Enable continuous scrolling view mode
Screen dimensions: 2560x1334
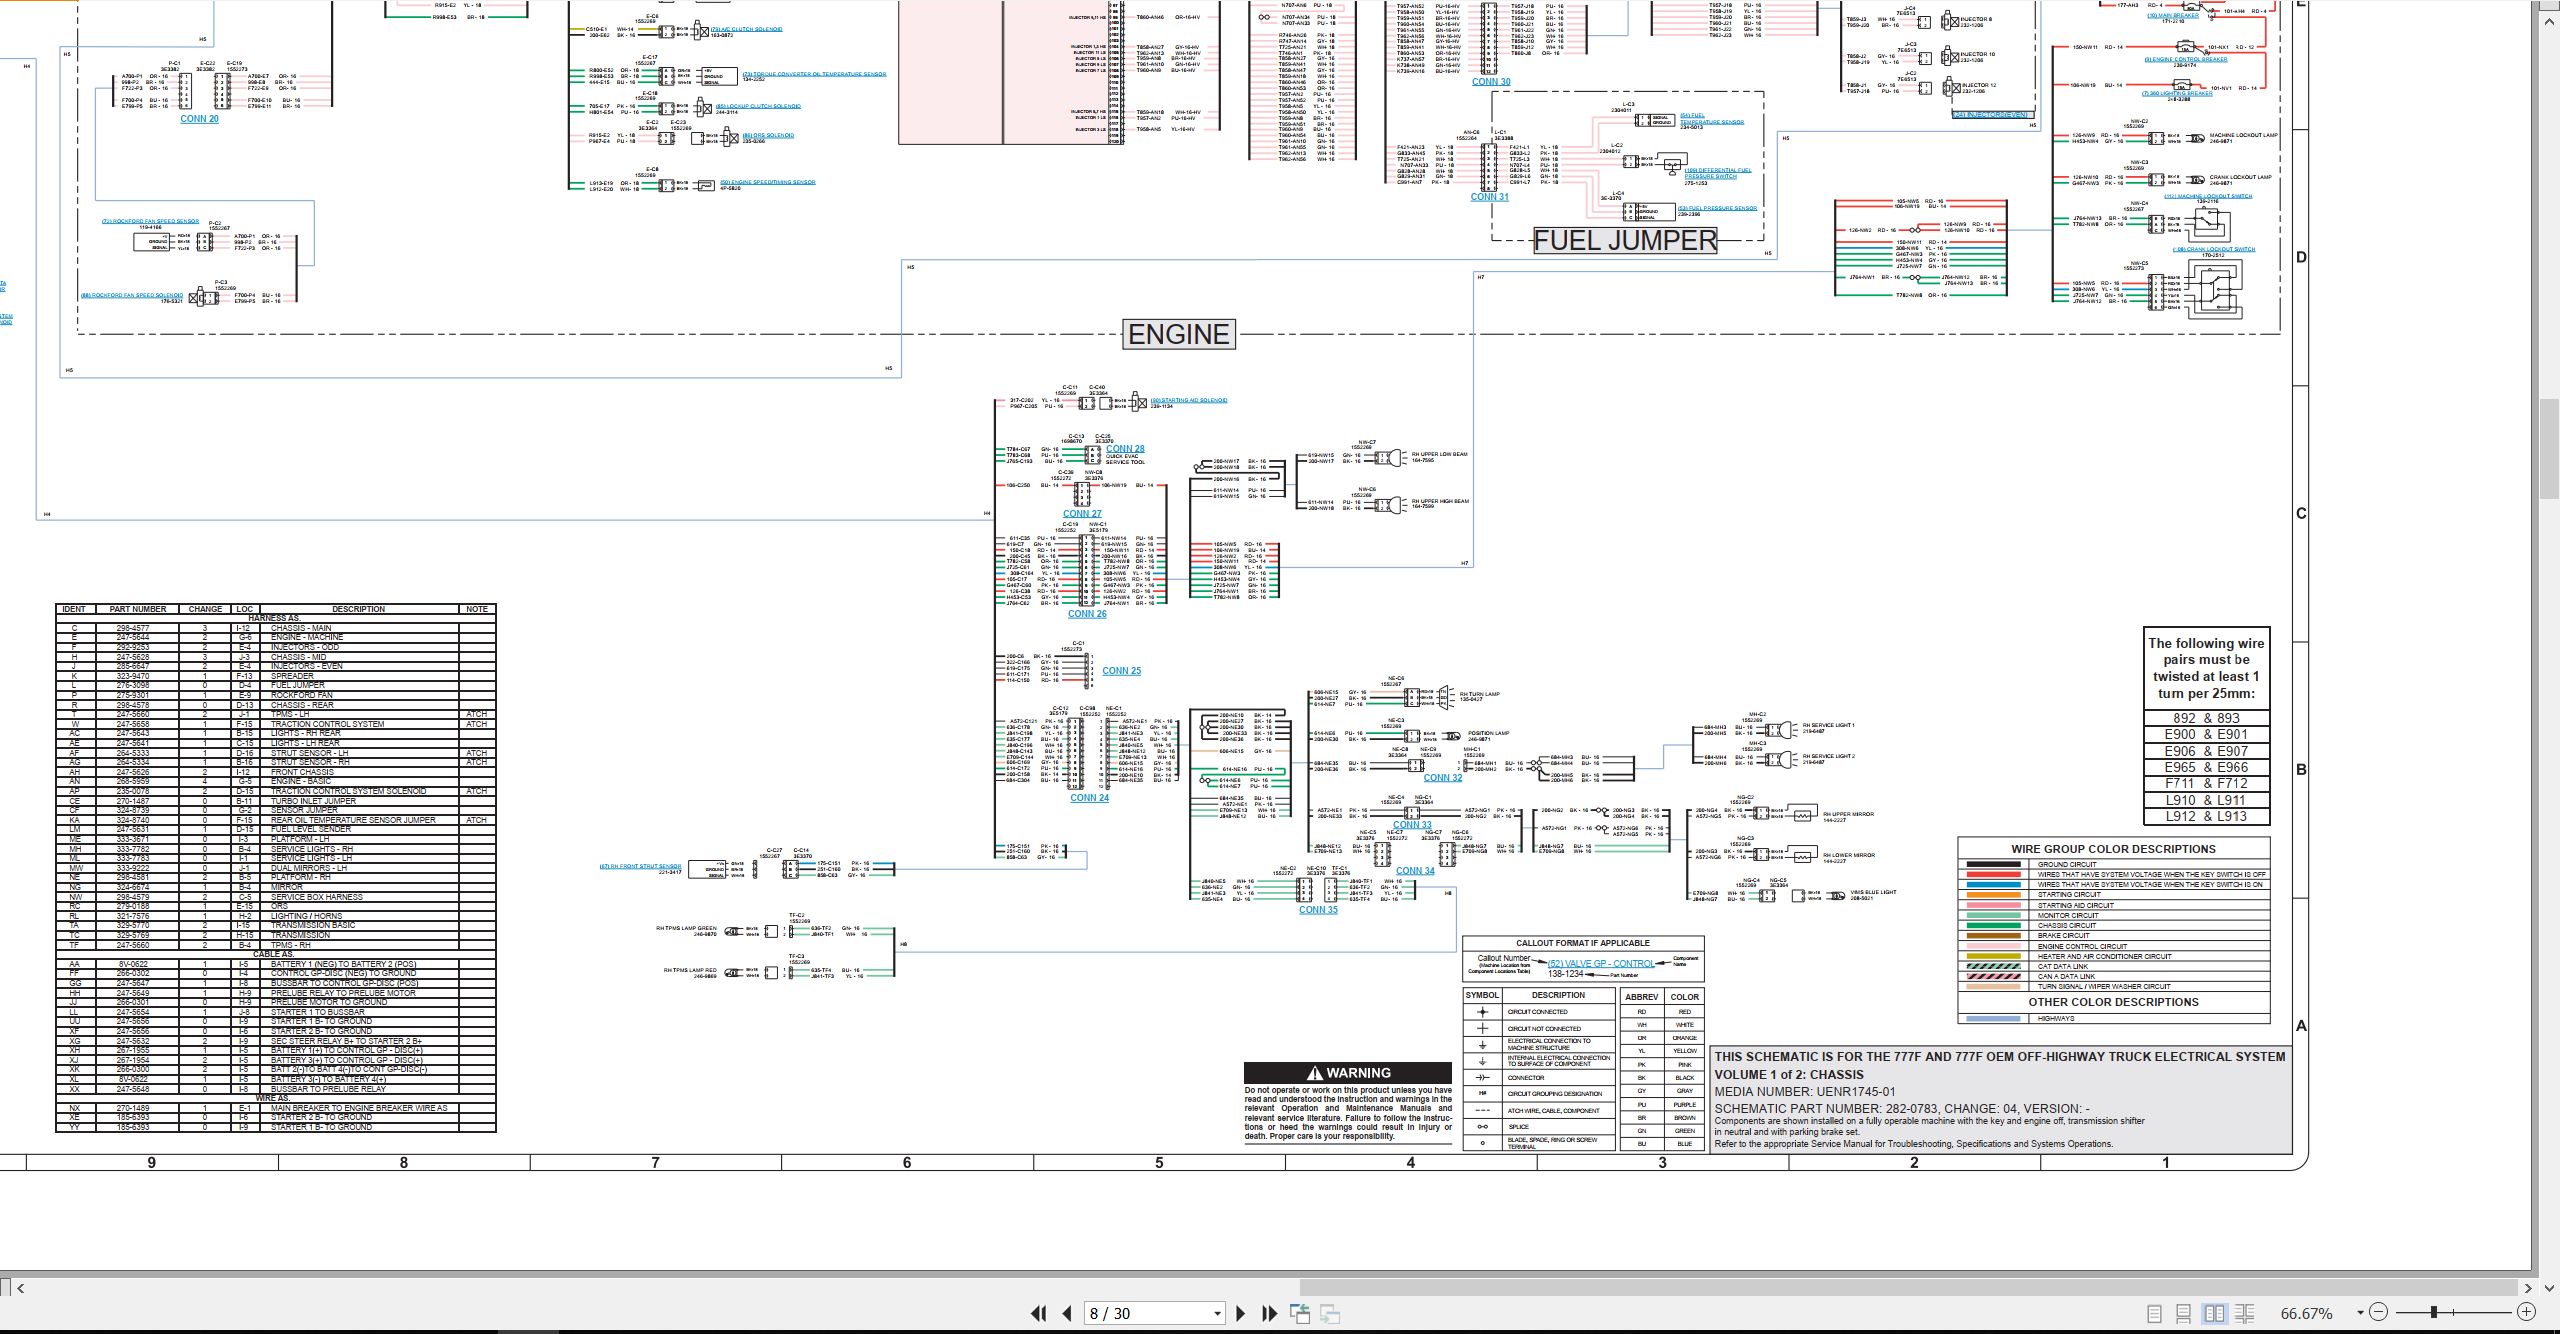(2184, 1313)
